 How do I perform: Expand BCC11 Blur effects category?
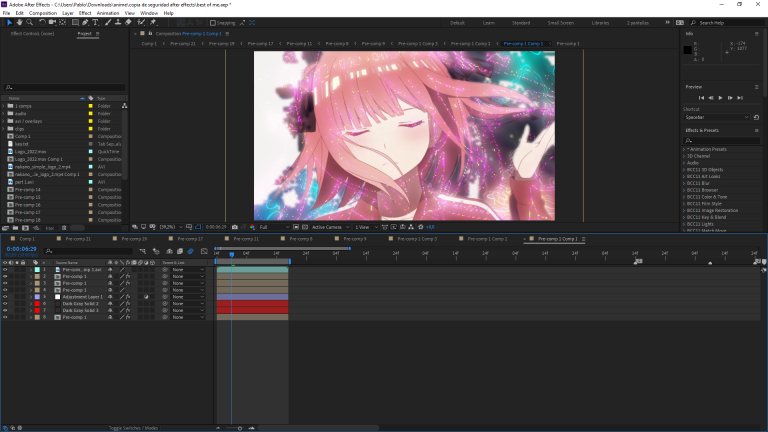pyautogui.click(x=684, y=183)
